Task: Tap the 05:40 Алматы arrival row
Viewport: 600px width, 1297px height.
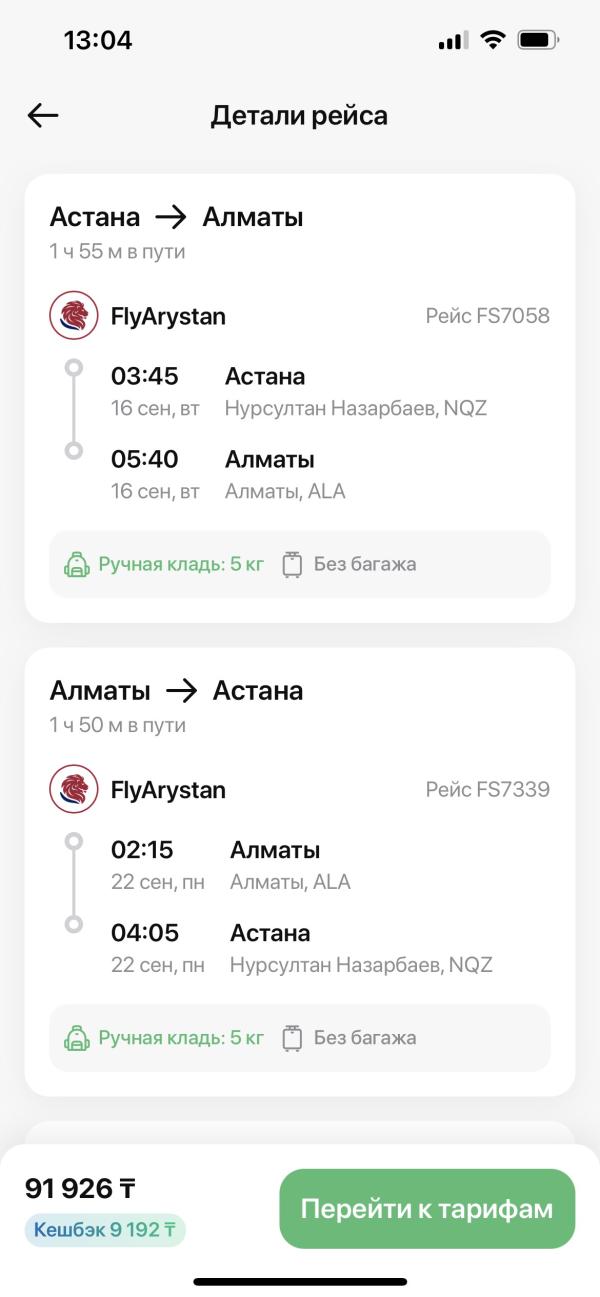Action: pyautogui.click(x=228, y=474)
